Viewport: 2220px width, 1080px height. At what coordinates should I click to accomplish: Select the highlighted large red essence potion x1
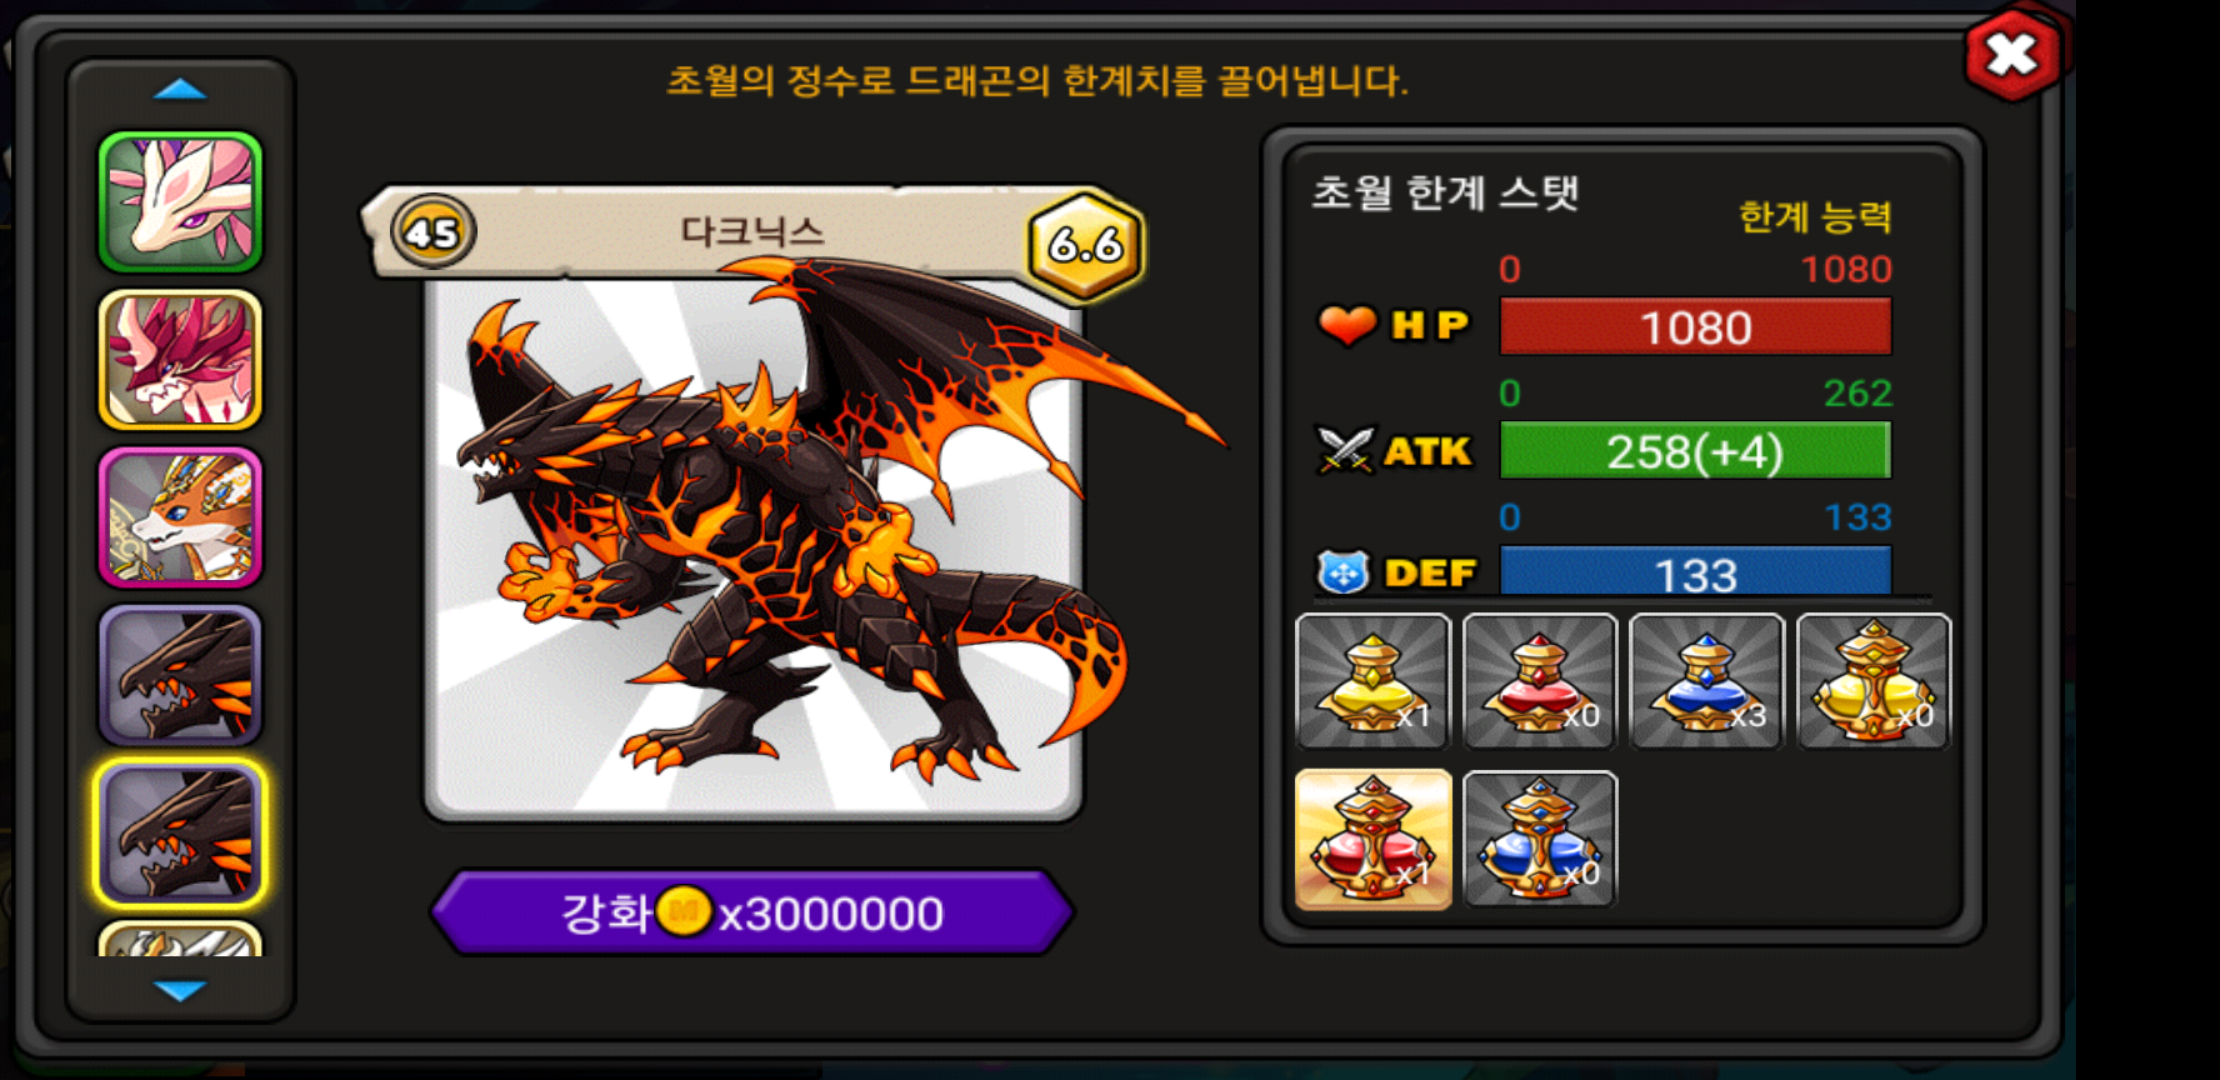coord(1372,839)
